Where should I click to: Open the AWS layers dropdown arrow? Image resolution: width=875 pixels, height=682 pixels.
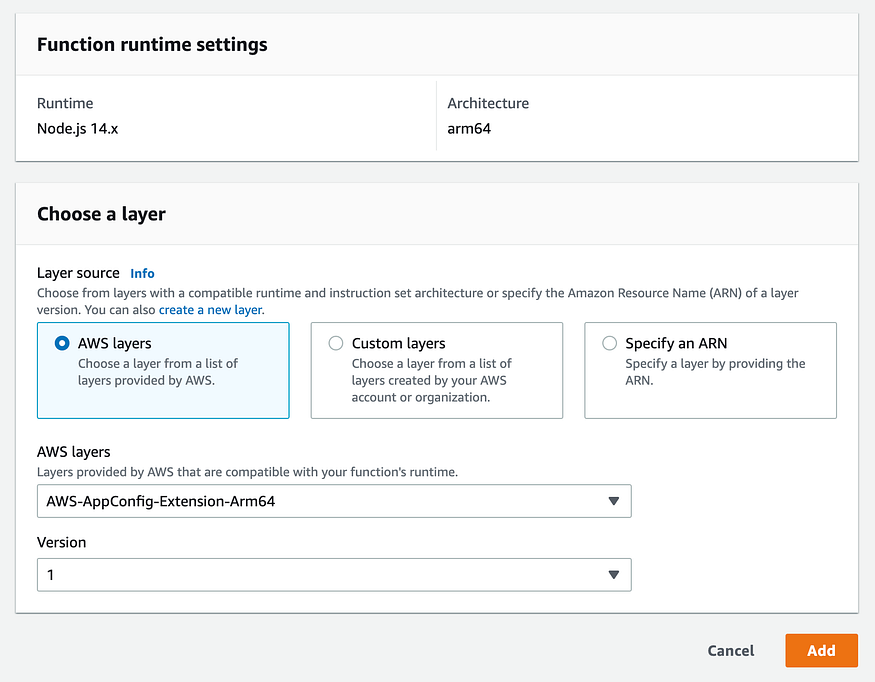pos(613,501)
